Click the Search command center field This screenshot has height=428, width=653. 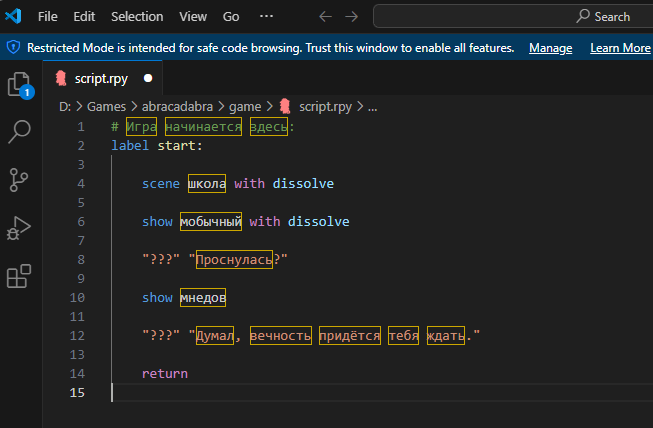coord(513,16)
